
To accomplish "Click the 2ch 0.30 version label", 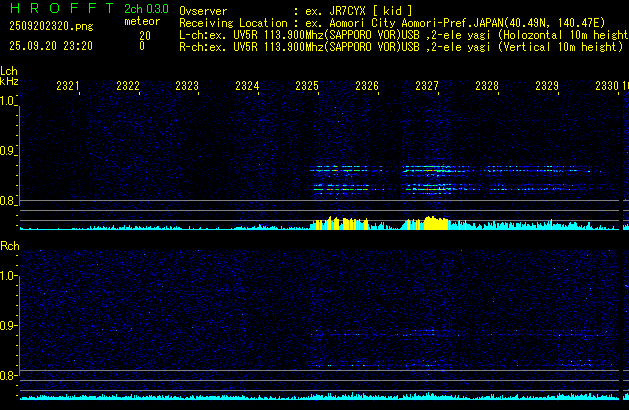I will point(147,8).
